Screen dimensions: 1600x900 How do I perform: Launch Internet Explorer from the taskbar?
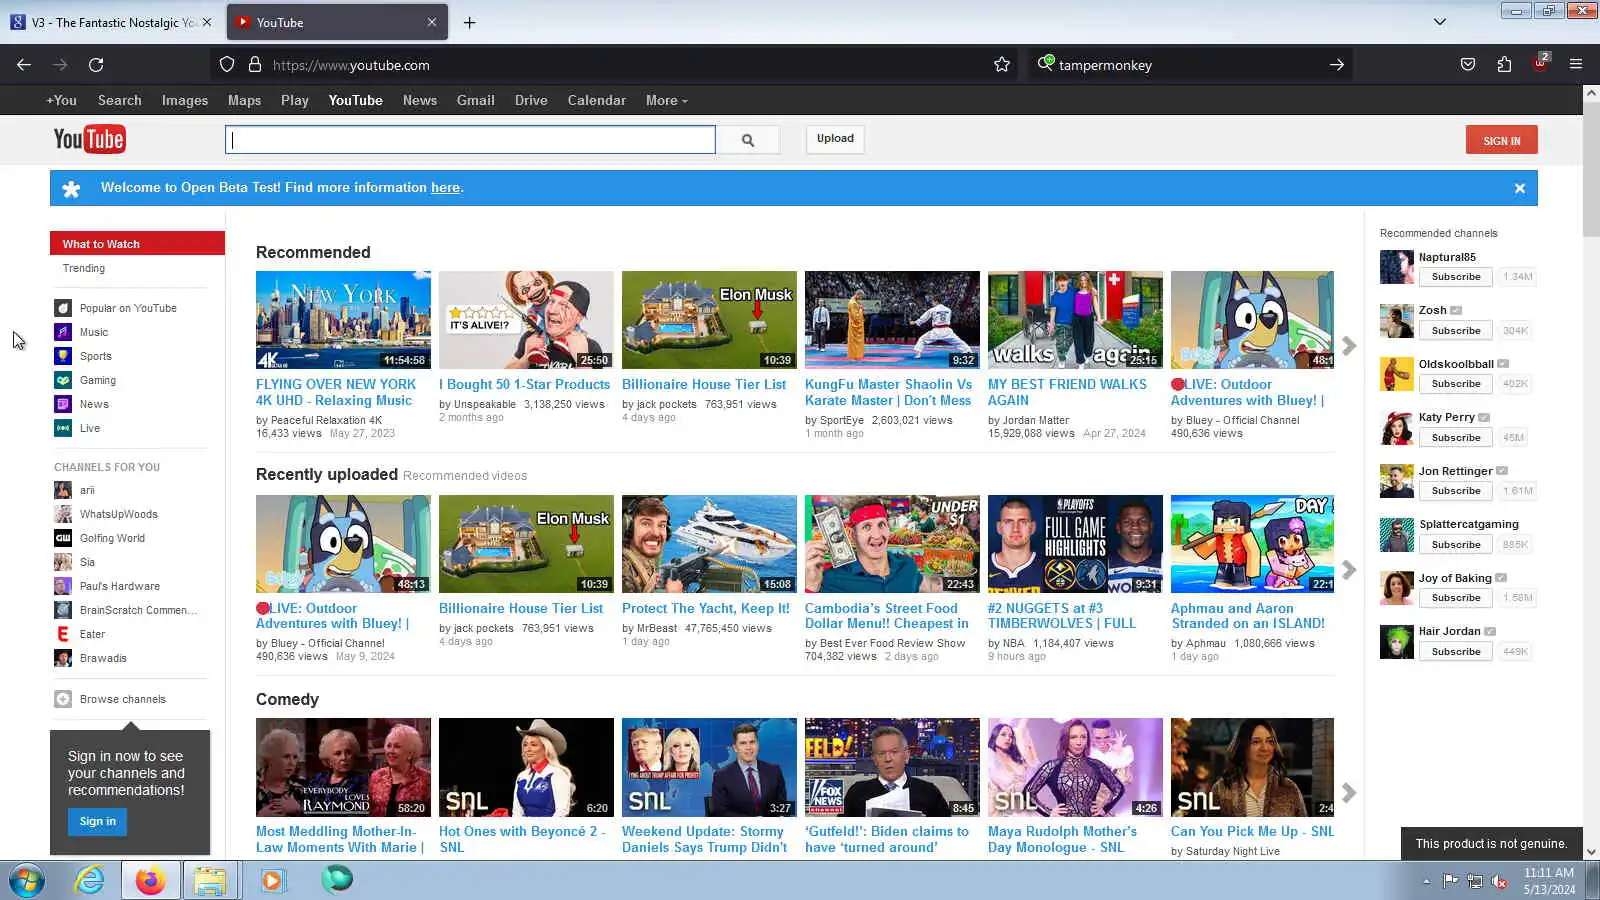(90, 881)
